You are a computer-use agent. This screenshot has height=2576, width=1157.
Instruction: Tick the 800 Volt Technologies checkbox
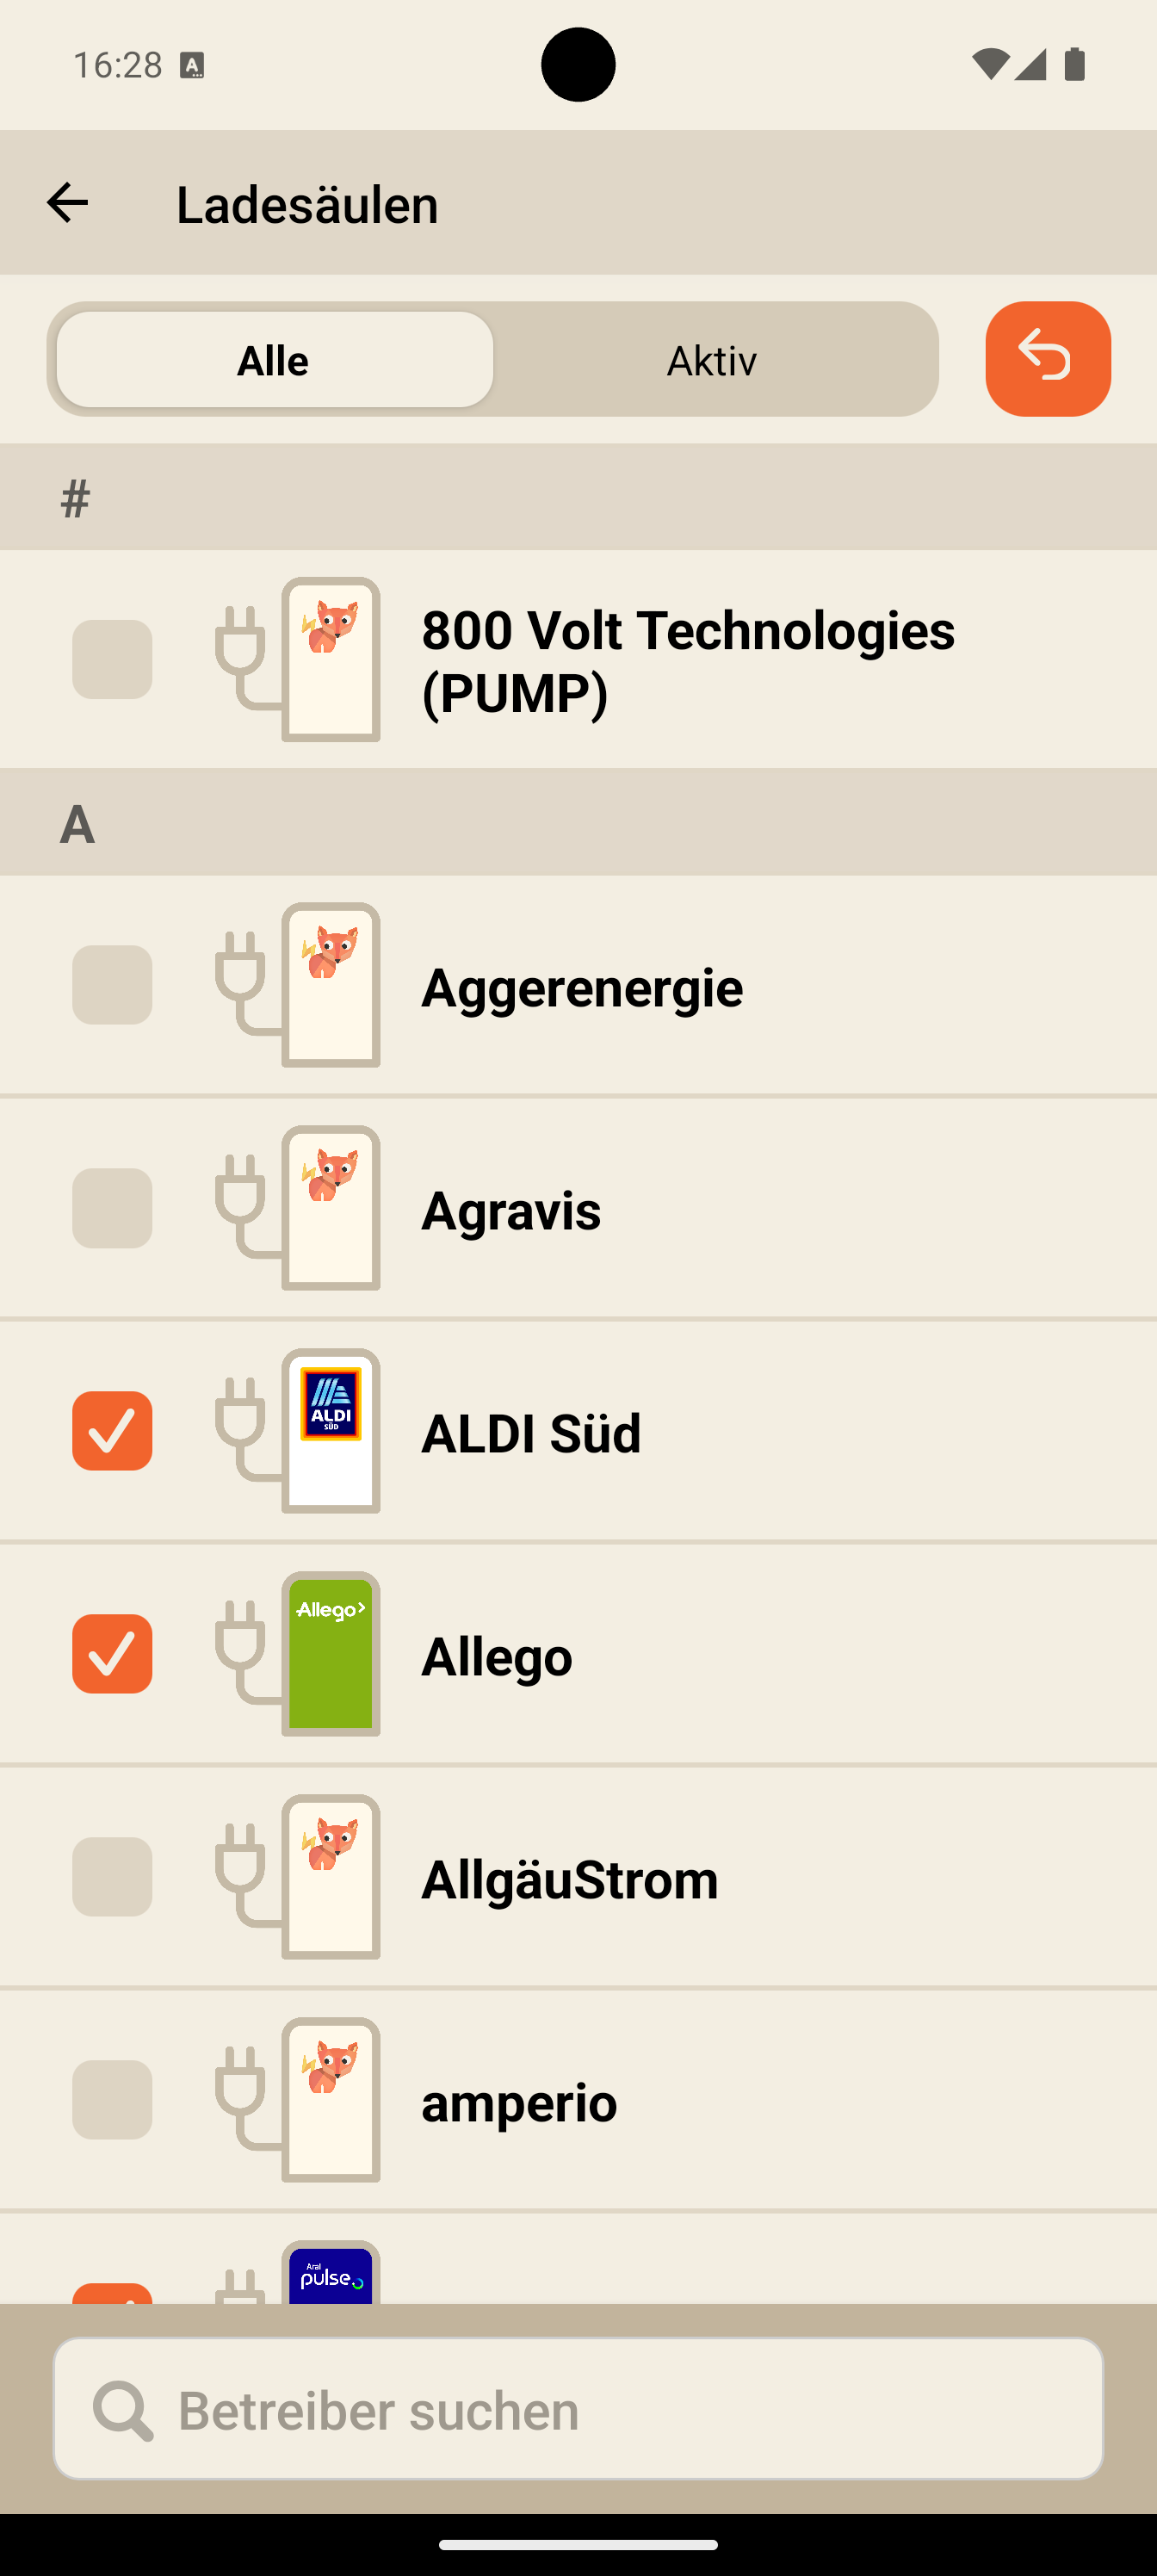(112, 659)
